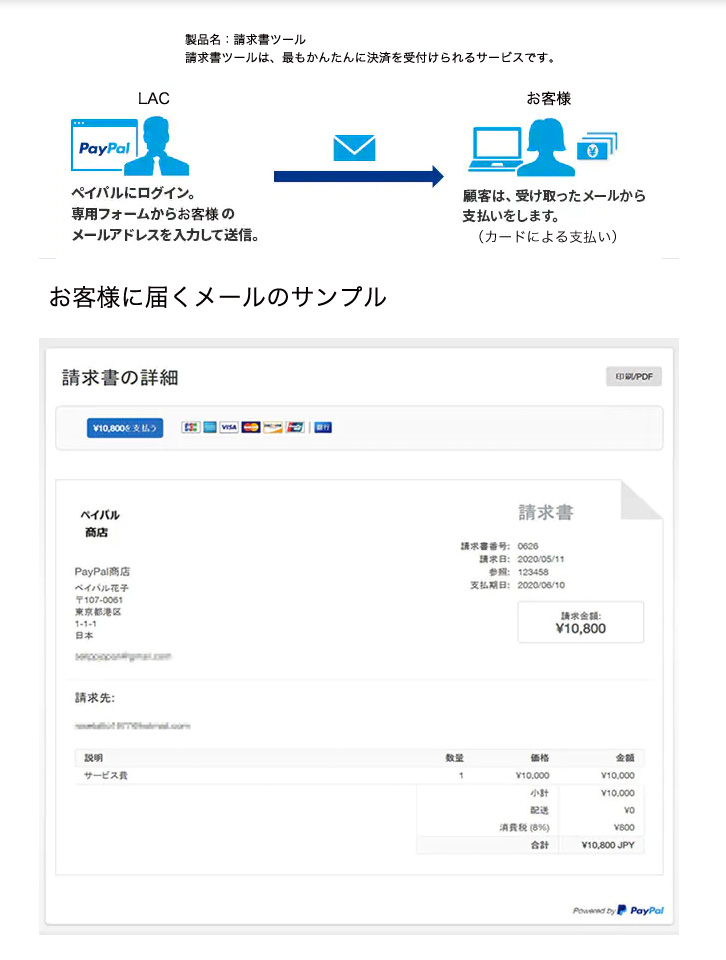
Task: Select the Discover card icon
Action: click(273, 427)
